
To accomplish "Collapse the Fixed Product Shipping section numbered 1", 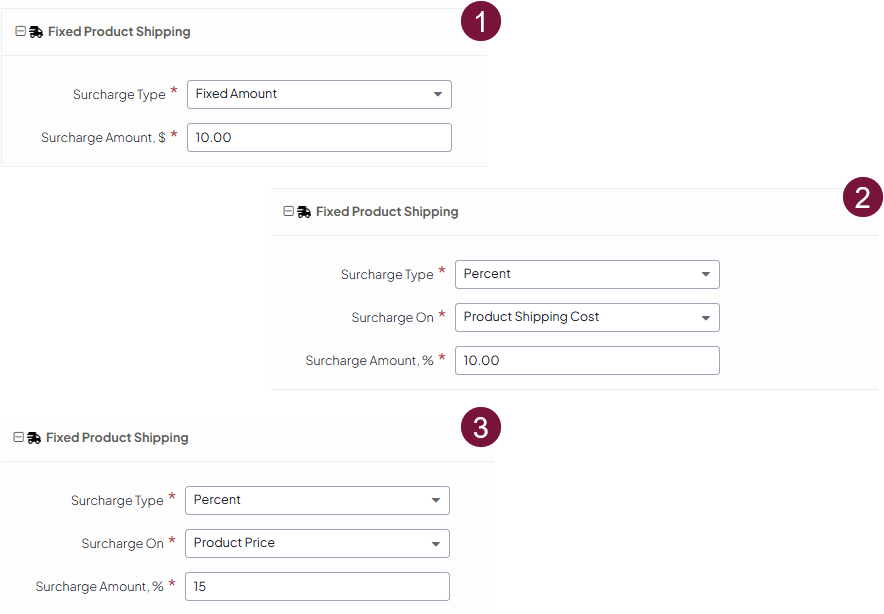I will coord(20,32).
